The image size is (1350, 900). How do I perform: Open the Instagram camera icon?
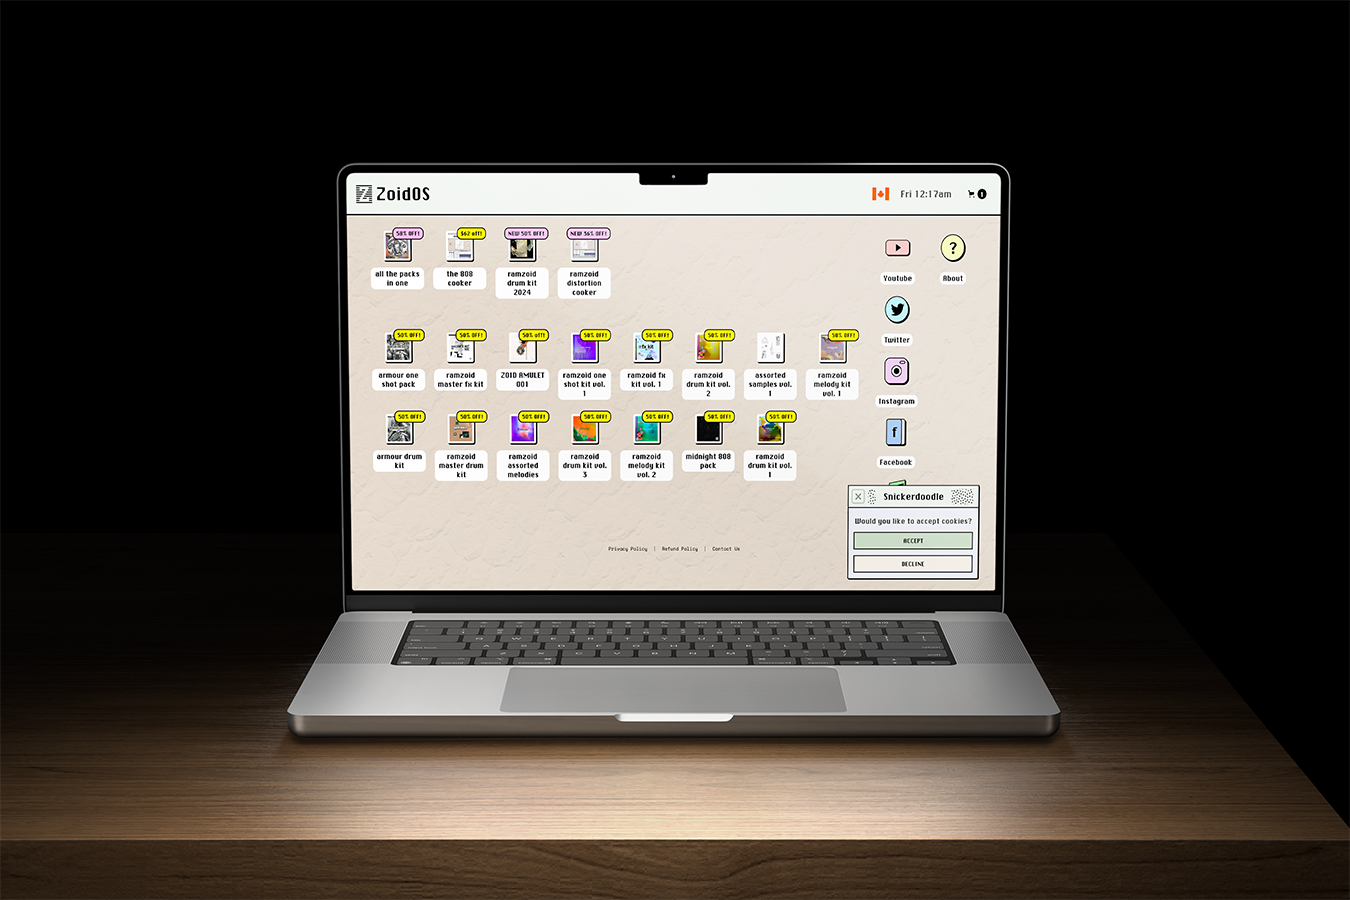coord(897,371)
